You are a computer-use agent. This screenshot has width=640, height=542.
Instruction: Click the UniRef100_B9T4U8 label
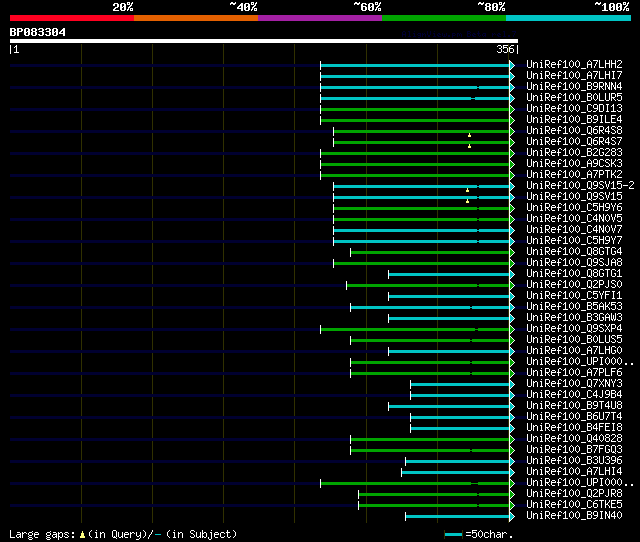point(574,406)
